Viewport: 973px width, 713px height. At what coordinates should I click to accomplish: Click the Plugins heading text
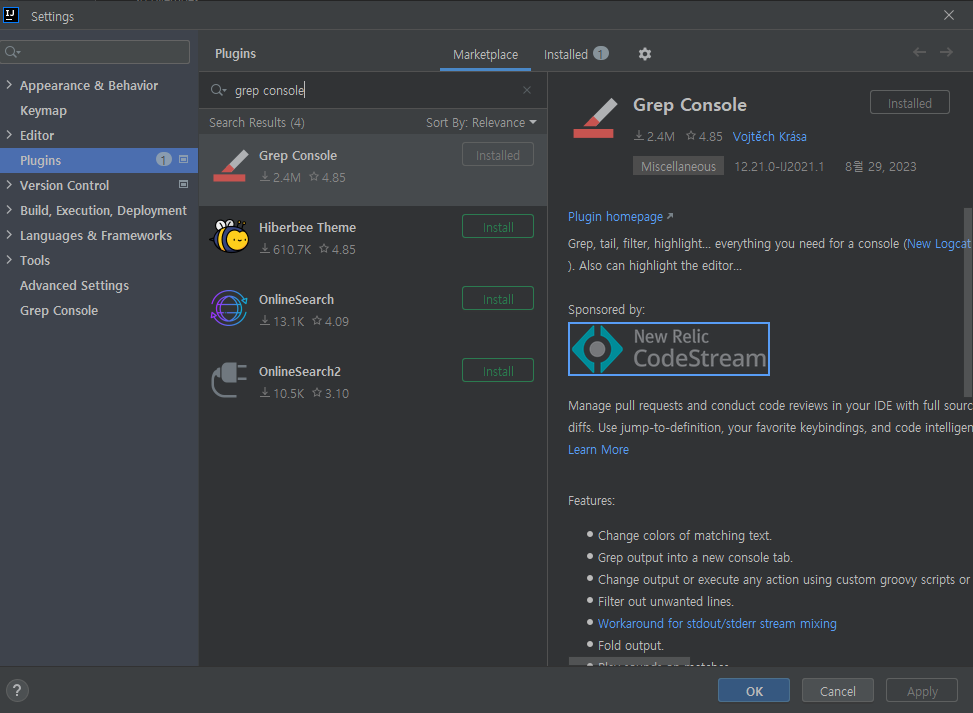[235, 54]
